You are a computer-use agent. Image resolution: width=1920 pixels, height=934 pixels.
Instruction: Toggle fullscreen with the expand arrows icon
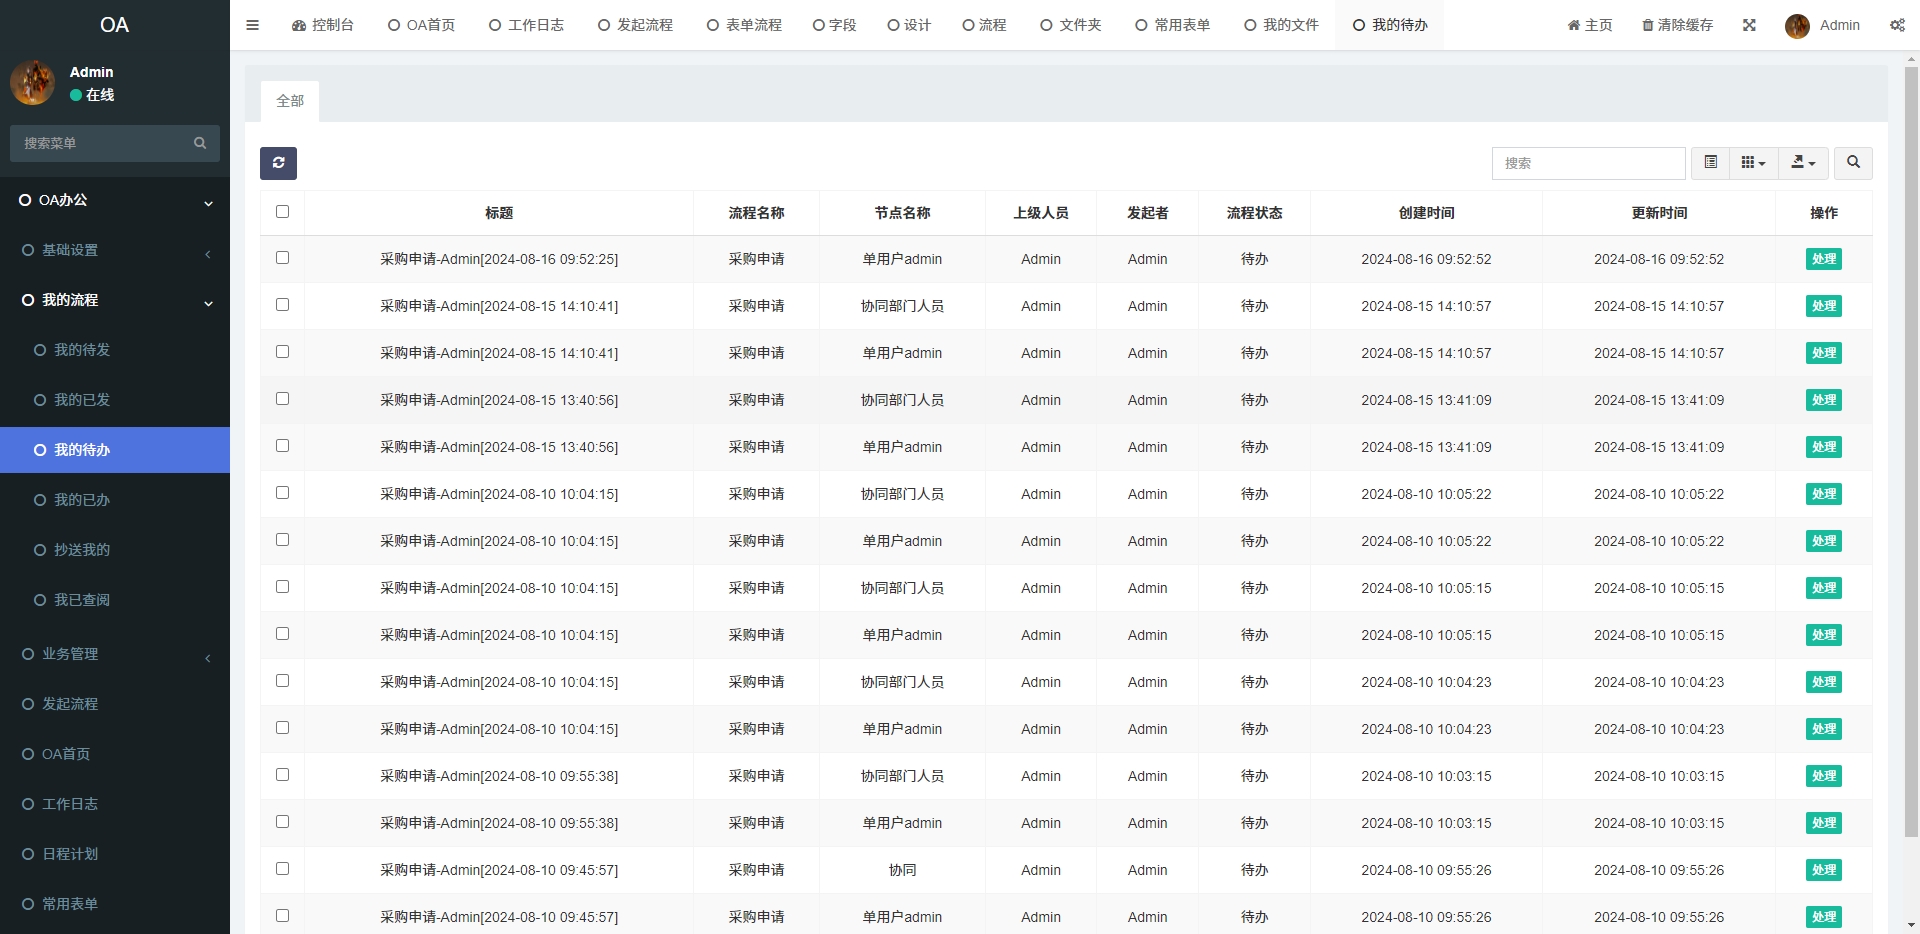1749,25
